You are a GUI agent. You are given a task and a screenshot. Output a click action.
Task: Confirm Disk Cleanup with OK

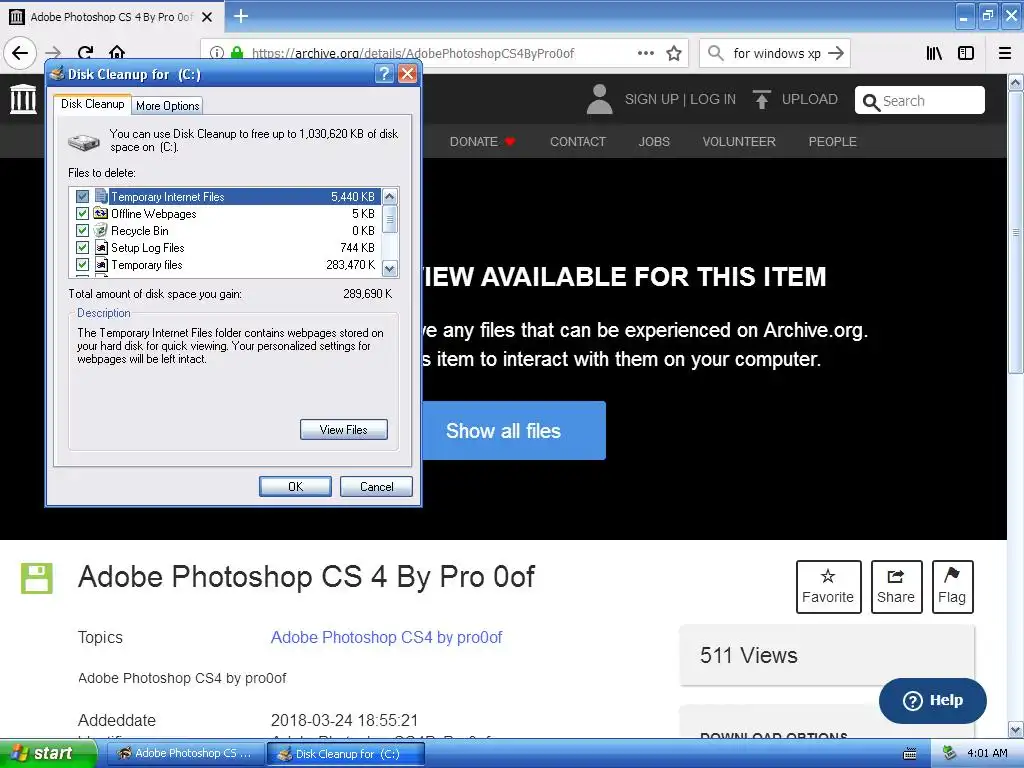(295, 487)
